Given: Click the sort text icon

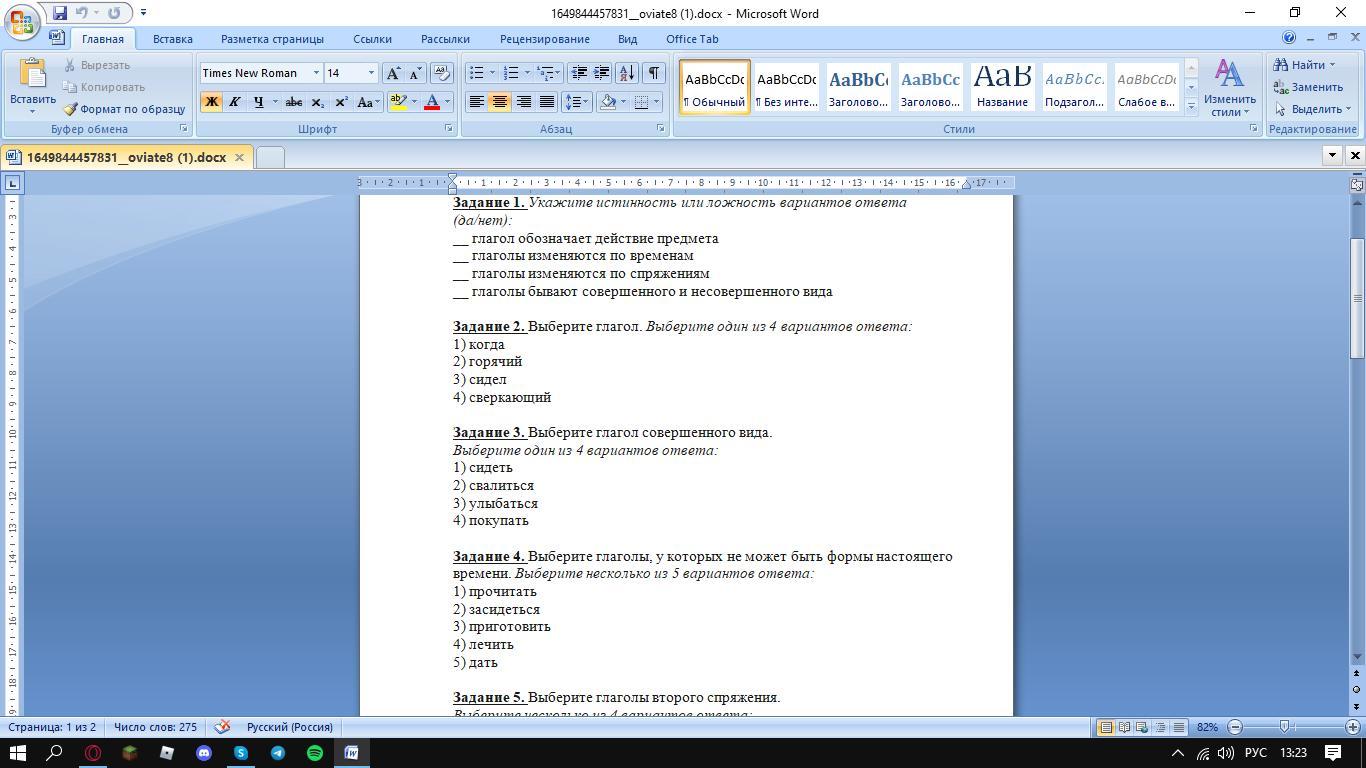Looking at the screenshot, I should tap(627, 73).
